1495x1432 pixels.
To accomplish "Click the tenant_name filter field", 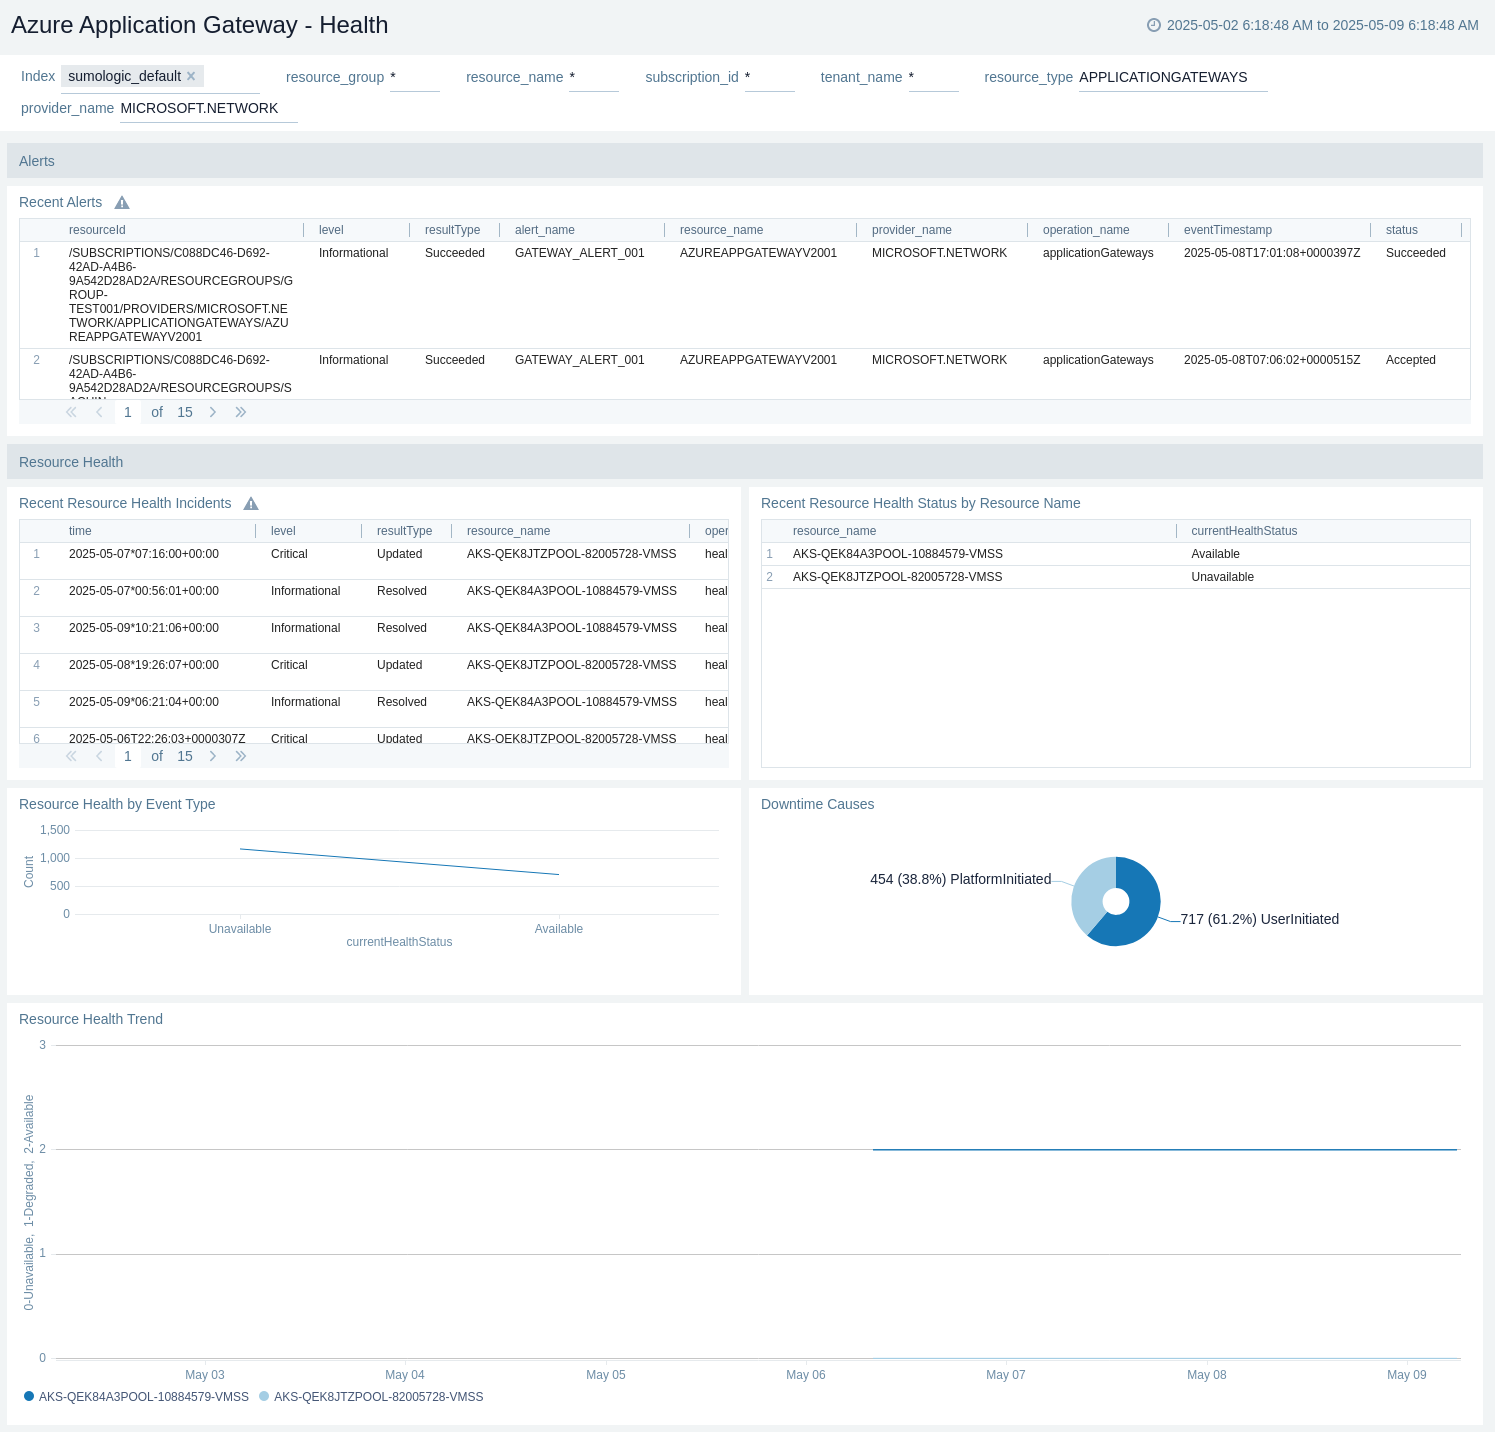I will point(933,77).
